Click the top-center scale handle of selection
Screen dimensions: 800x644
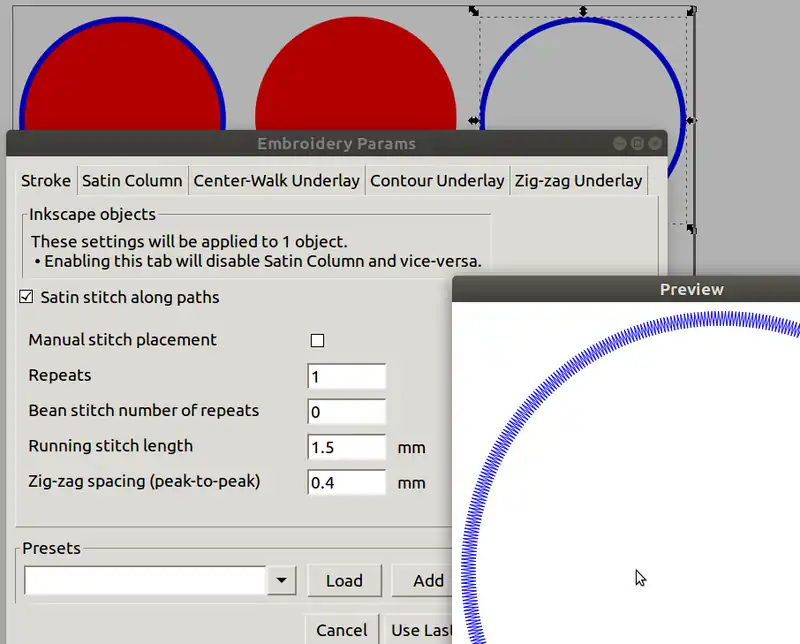tap(584, 12)
